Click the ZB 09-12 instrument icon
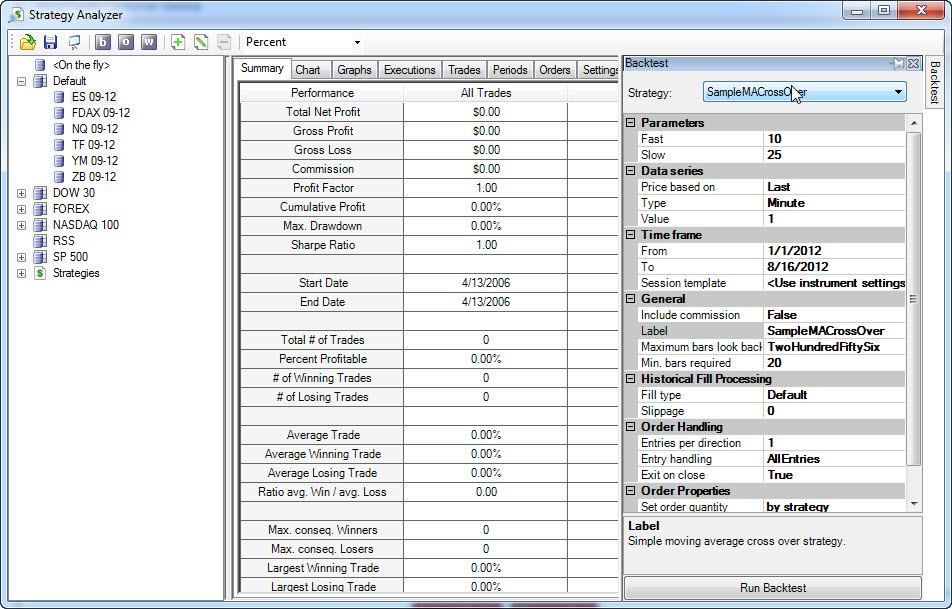The image size is (952, 609). click(59, 177)
